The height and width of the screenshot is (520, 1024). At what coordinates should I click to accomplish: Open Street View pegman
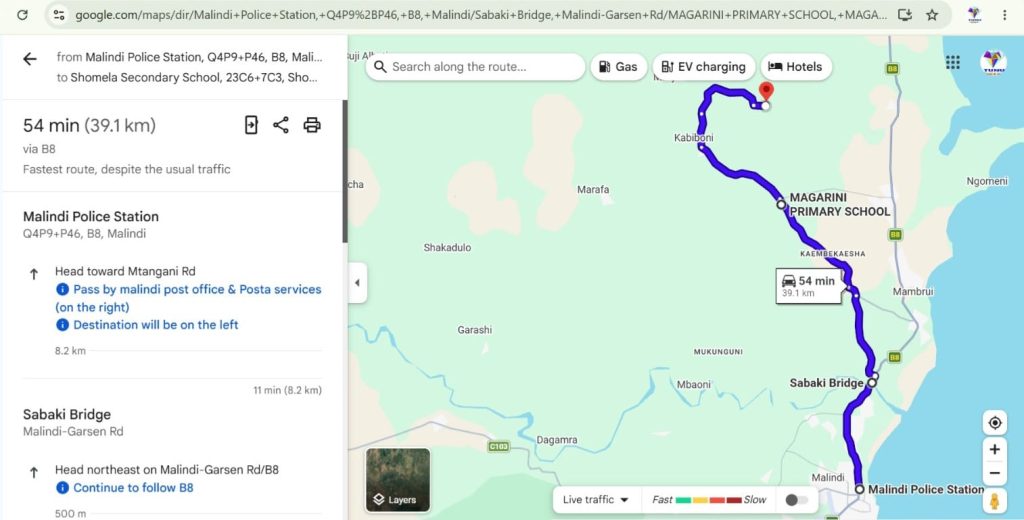tap(995, 501)
